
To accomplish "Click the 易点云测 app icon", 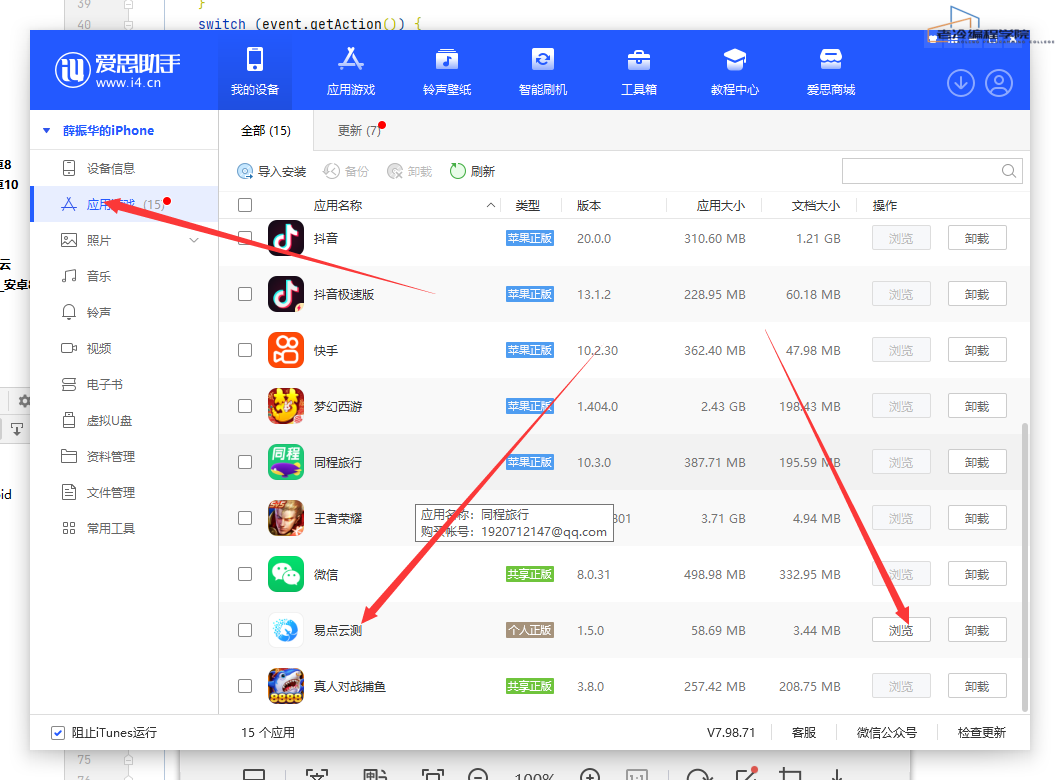I will [286, 631].
